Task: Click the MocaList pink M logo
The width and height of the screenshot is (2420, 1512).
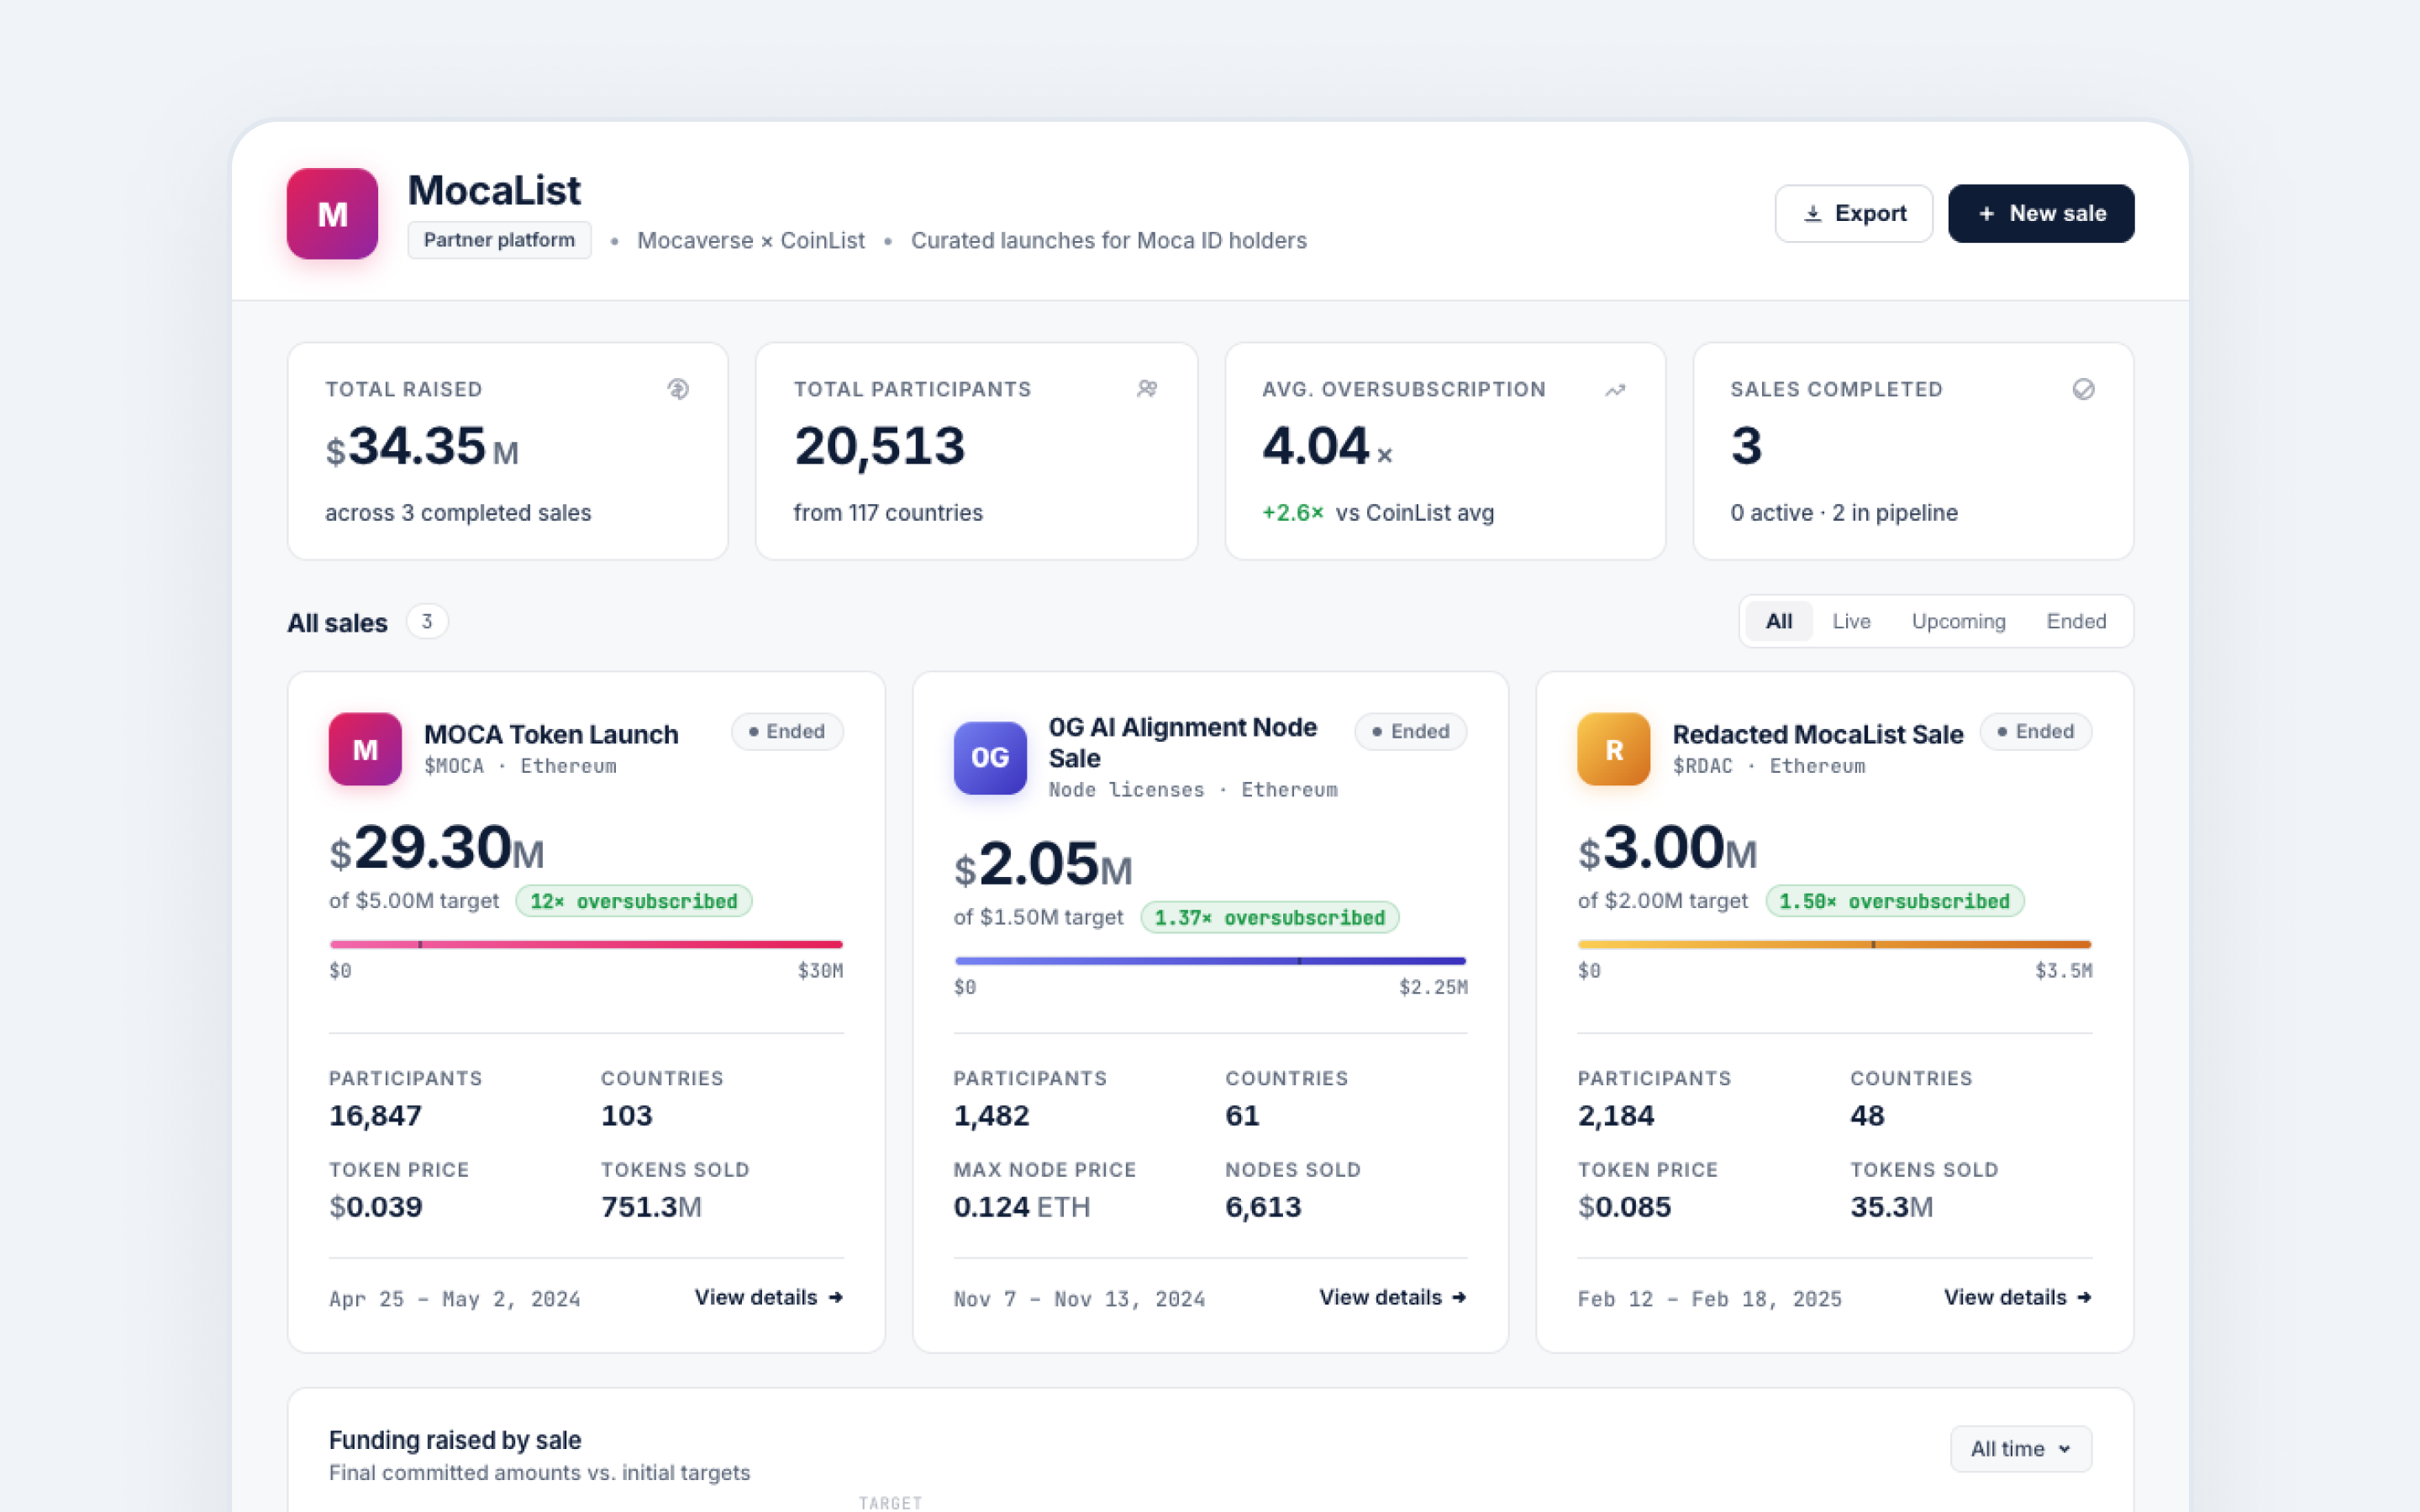Action: 332,213
